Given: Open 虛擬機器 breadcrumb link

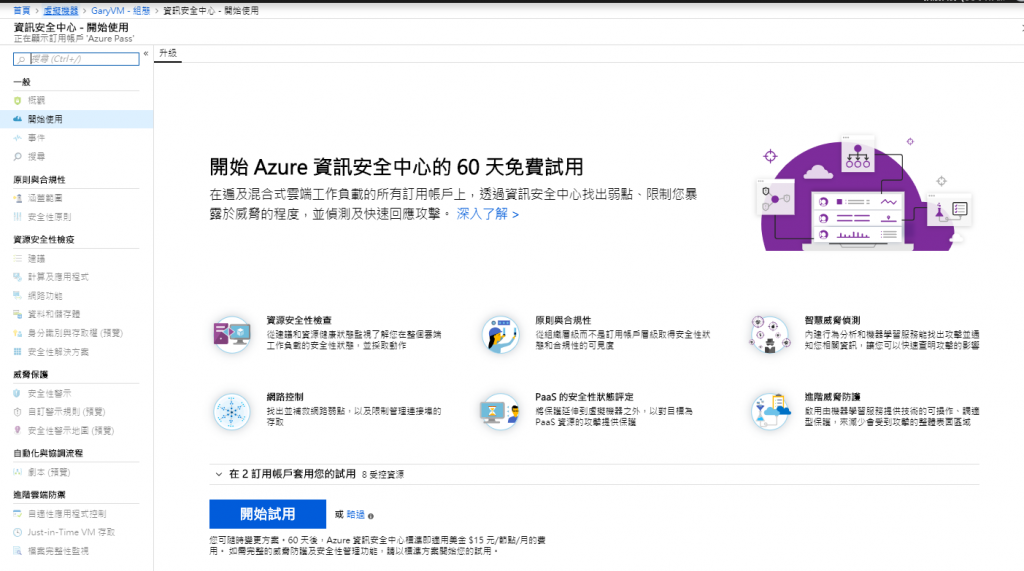Looking at the screenshot, I should point(61,10).
